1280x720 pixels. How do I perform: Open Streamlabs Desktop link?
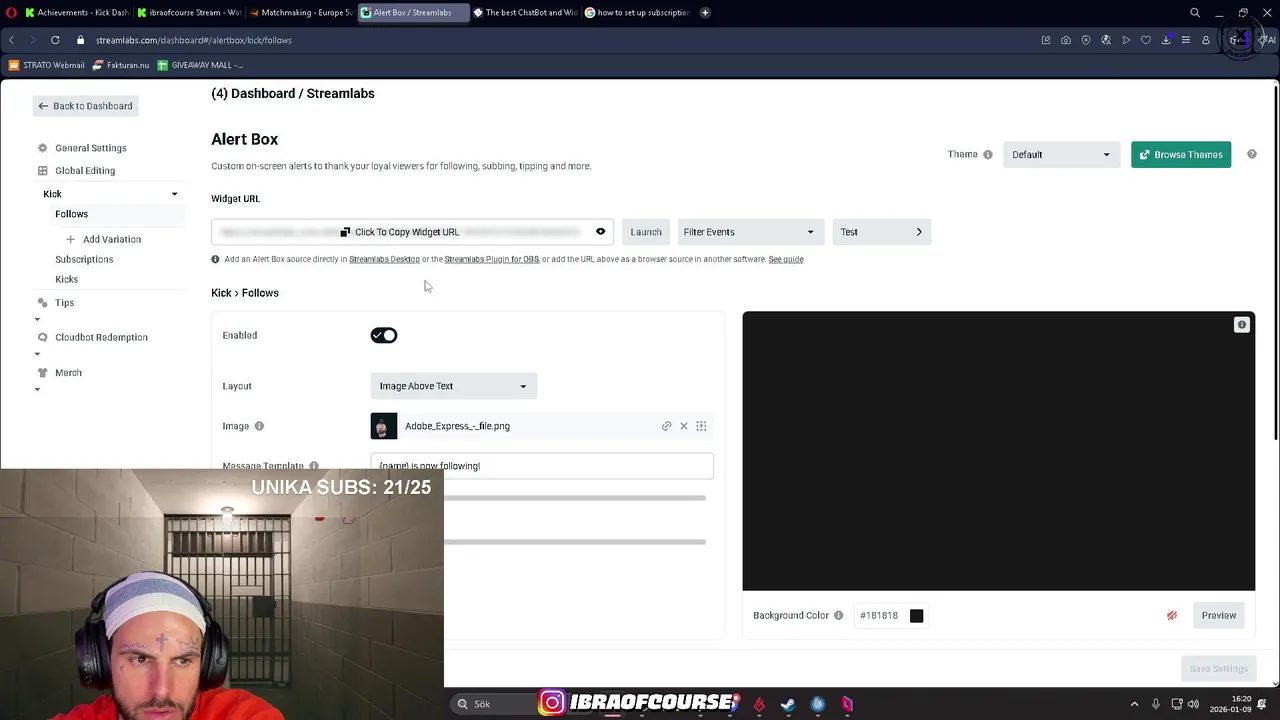(384, 259)
